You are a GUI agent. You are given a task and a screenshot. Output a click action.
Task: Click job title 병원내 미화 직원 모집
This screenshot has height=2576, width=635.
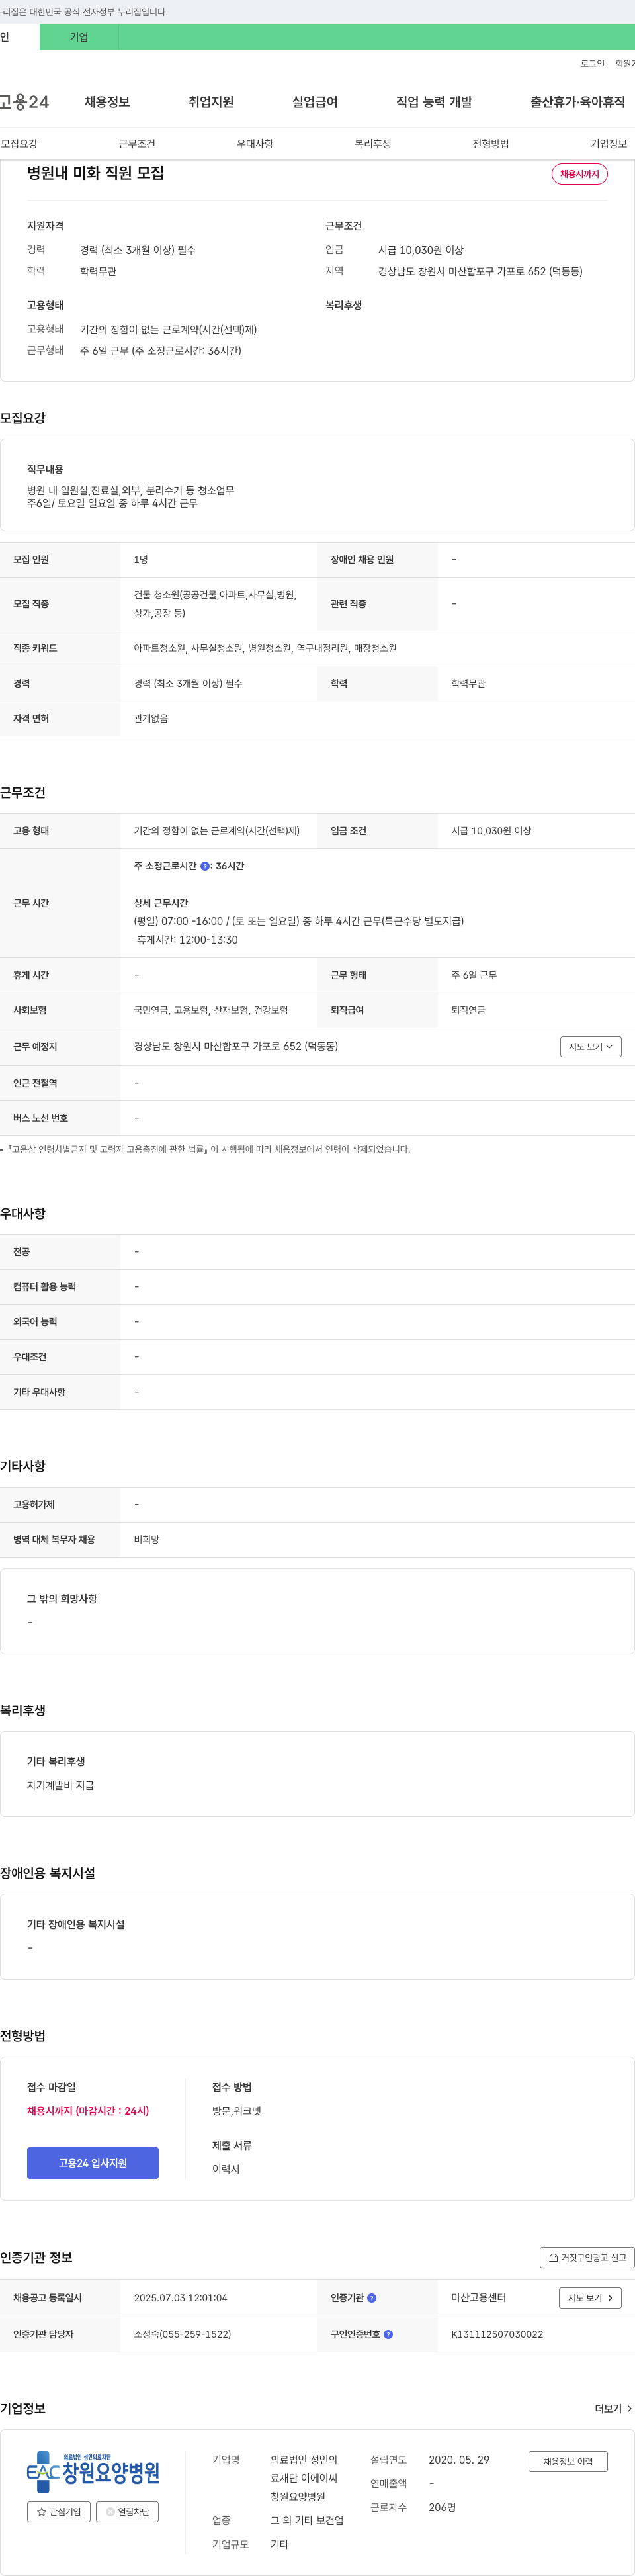tap(96, 173)
